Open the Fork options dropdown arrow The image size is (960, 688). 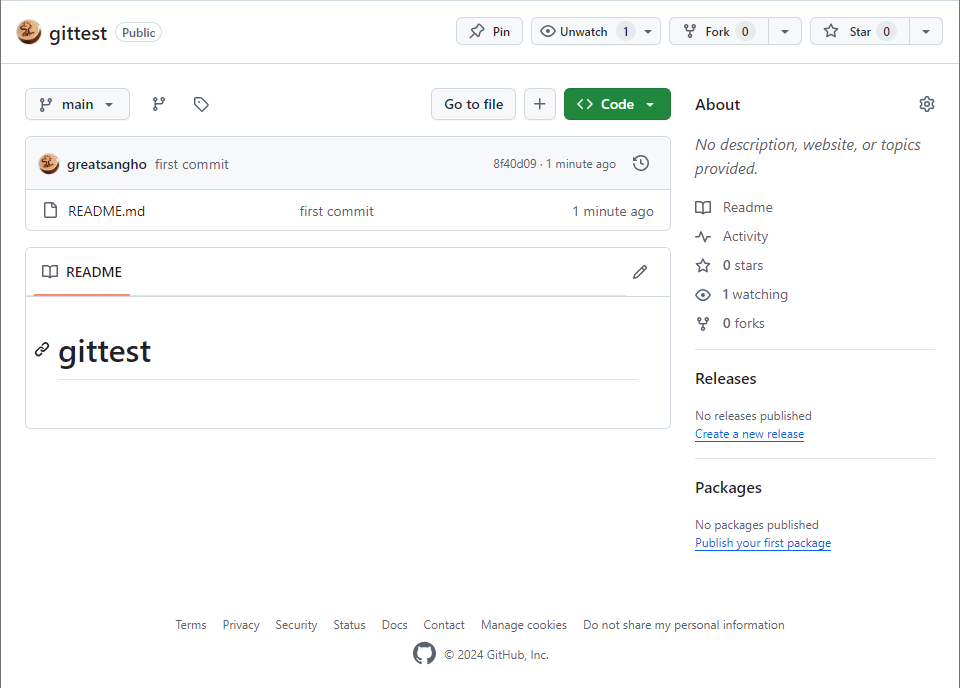tap(785, 31)
